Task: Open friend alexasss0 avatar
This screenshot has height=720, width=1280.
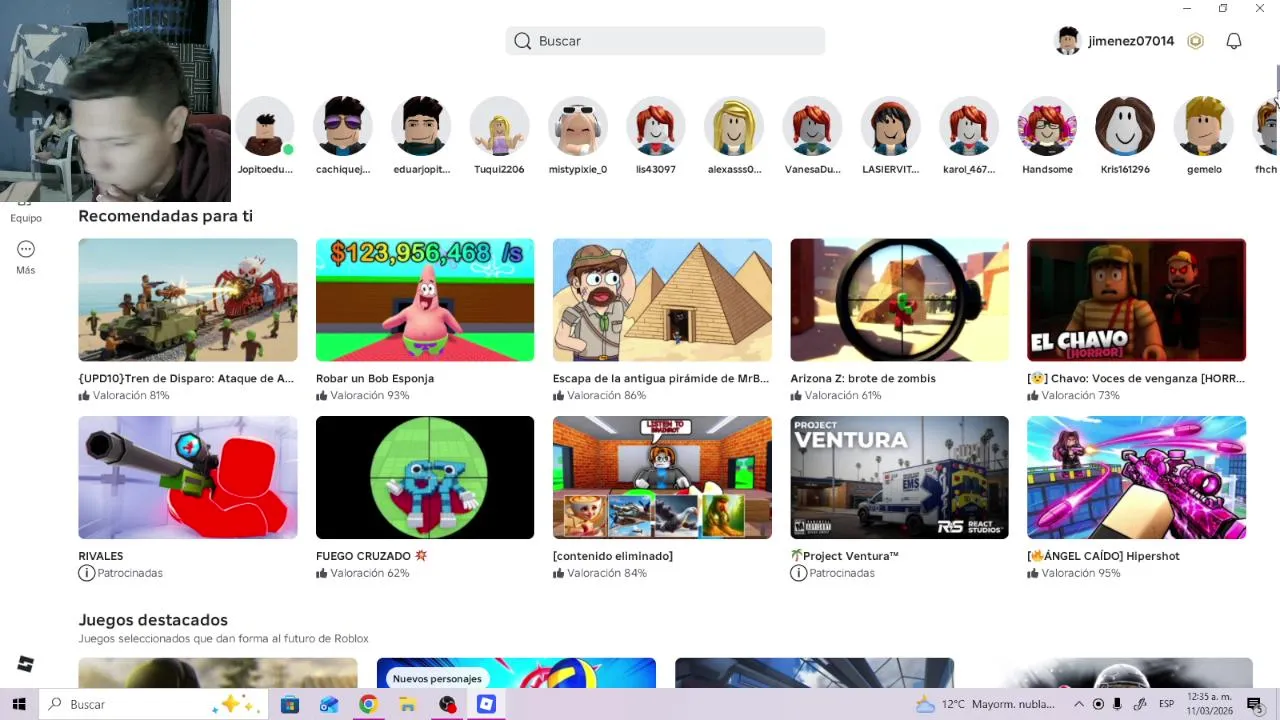Action: 734,126
